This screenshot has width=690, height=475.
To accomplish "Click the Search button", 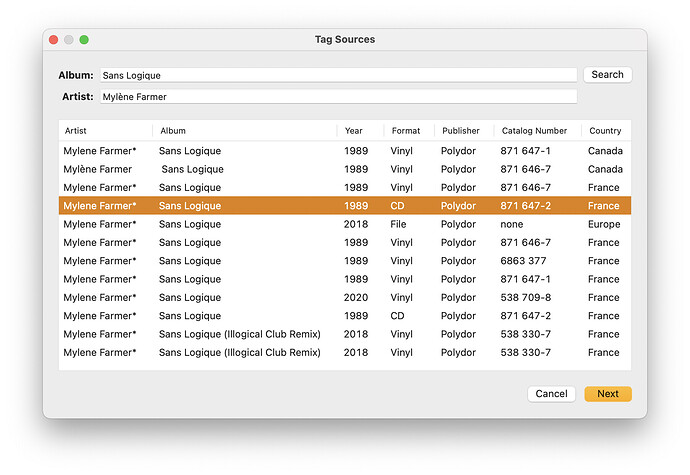I will (607, 74).
